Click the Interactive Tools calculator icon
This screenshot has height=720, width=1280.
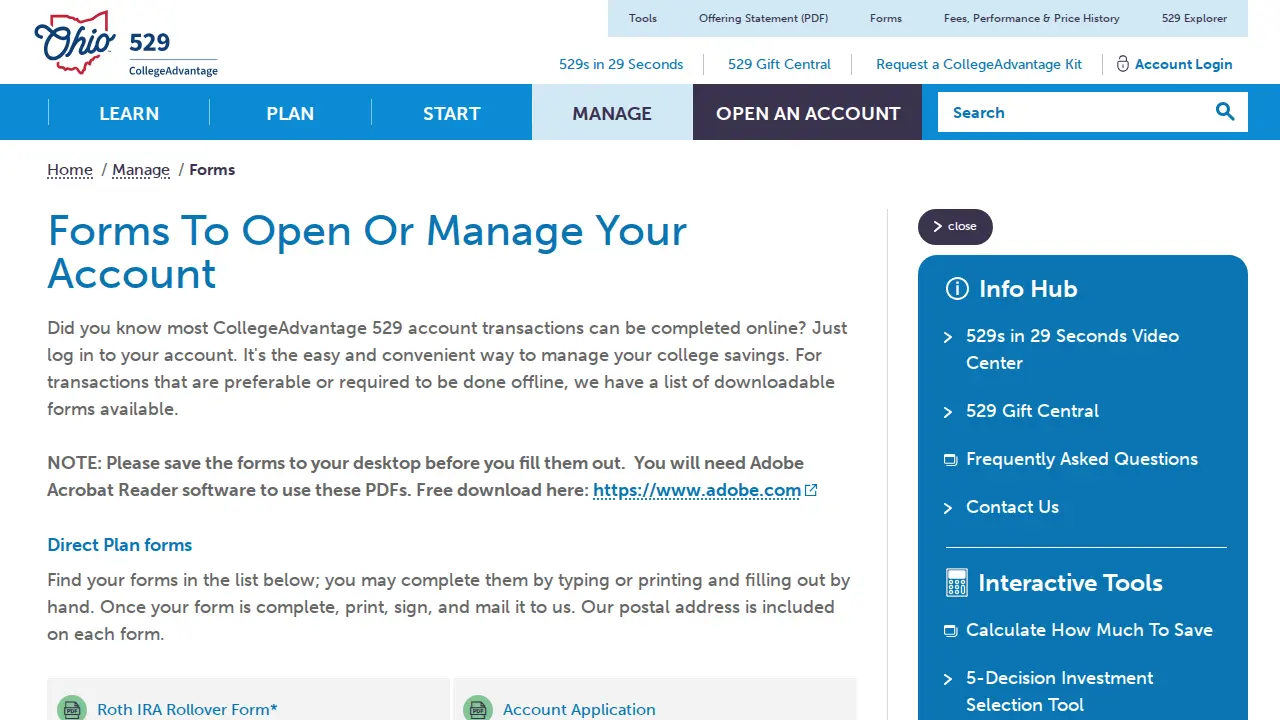(957, 583)
